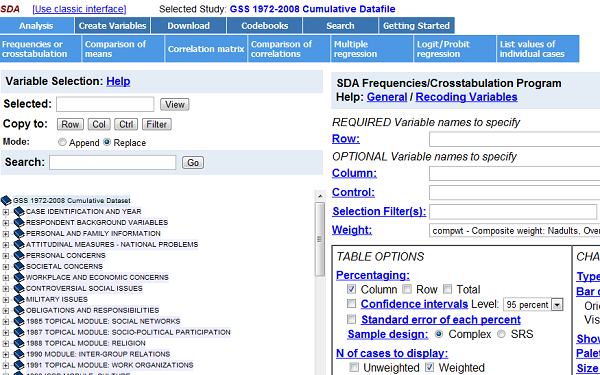The height and width of the screenshot is (375, 600).
Task: Click the book icon beside PERSONAL AND FAMILY INFORMATION
Action: click(19, 233)
